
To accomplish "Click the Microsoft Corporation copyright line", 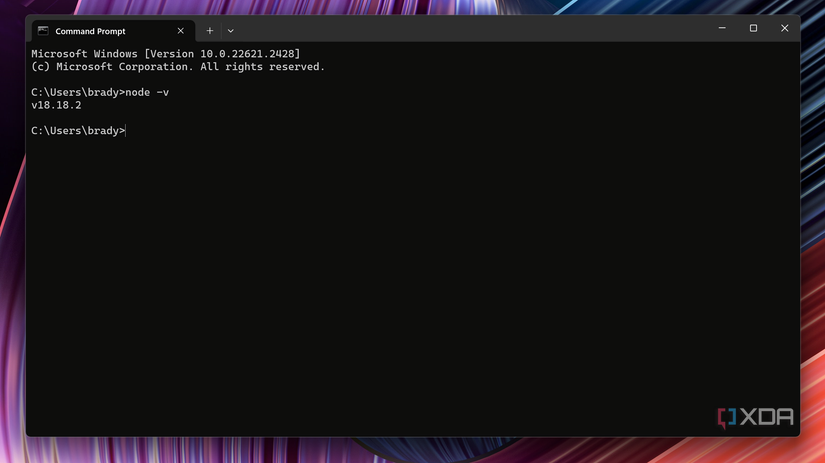I will 178,67.
